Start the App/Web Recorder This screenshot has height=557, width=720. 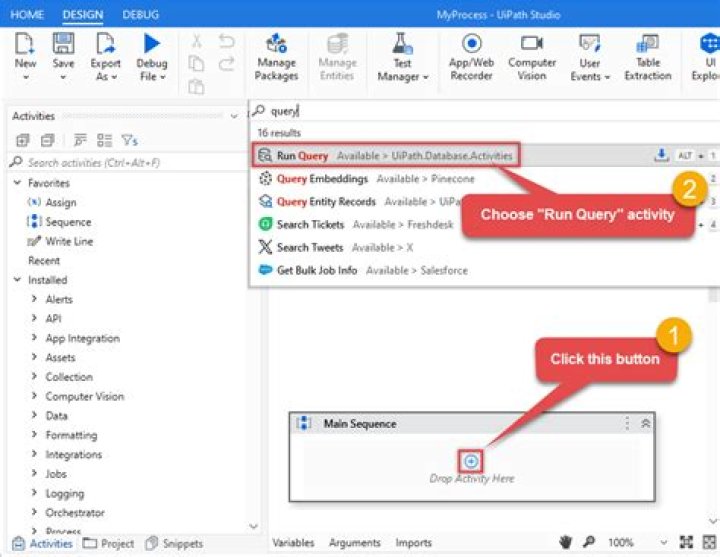(x=471, y=57)
